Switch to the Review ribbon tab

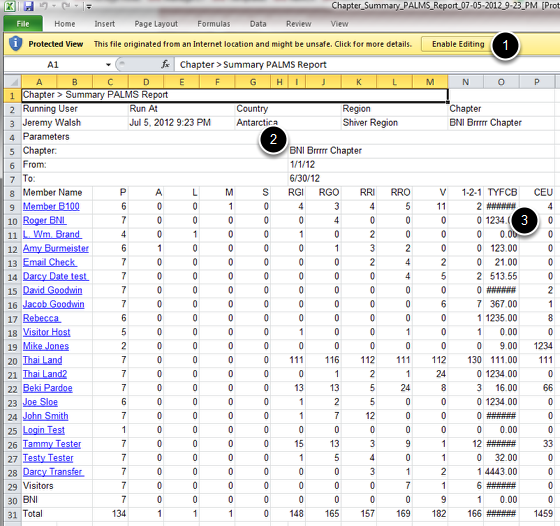pyautogui.click(x=299, y=24)
